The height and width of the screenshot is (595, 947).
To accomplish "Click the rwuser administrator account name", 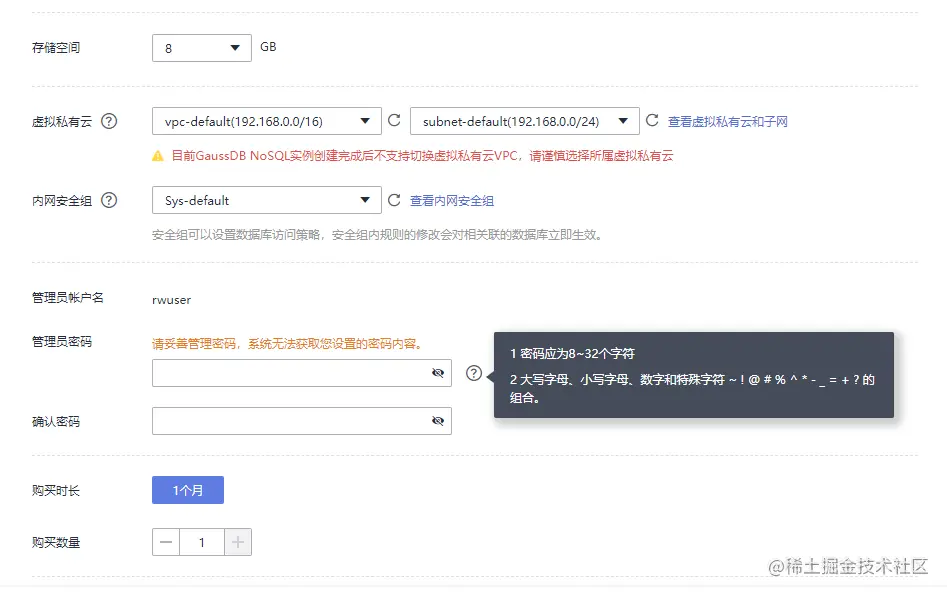I will (172, 300).
